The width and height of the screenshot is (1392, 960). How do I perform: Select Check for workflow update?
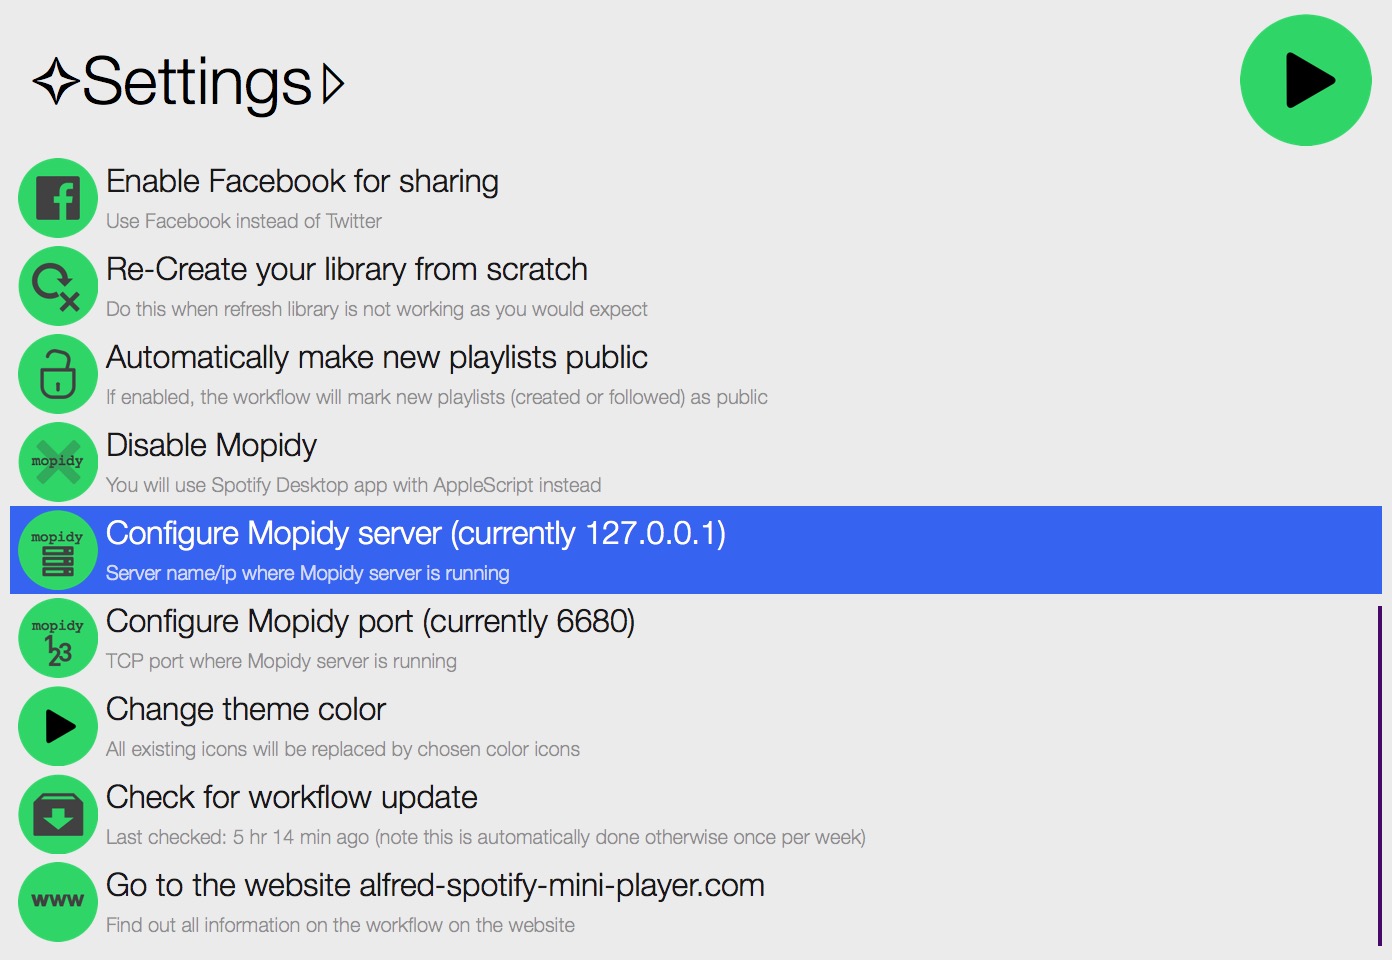(696, 814)
